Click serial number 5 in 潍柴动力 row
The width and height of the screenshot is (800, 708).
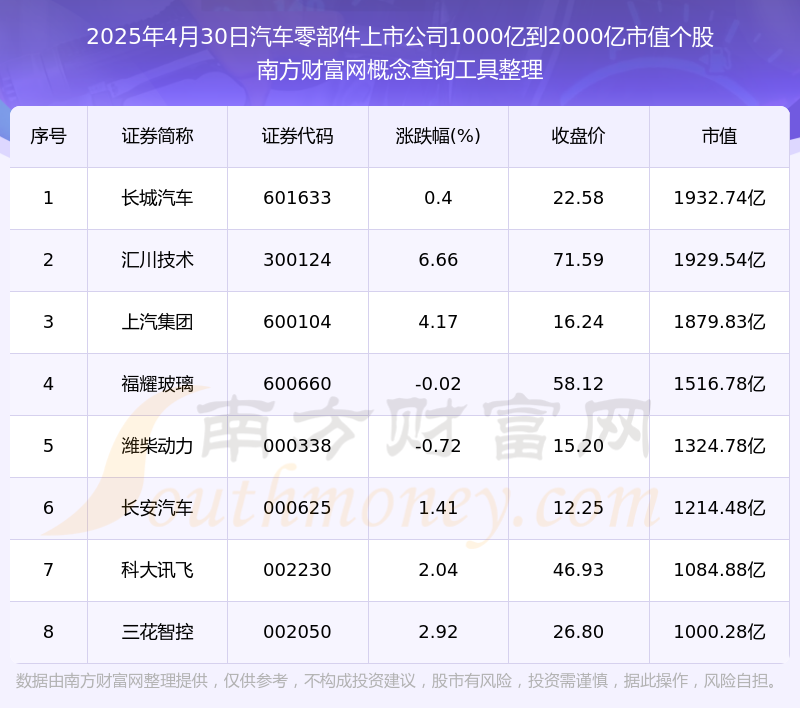point(48,446)
